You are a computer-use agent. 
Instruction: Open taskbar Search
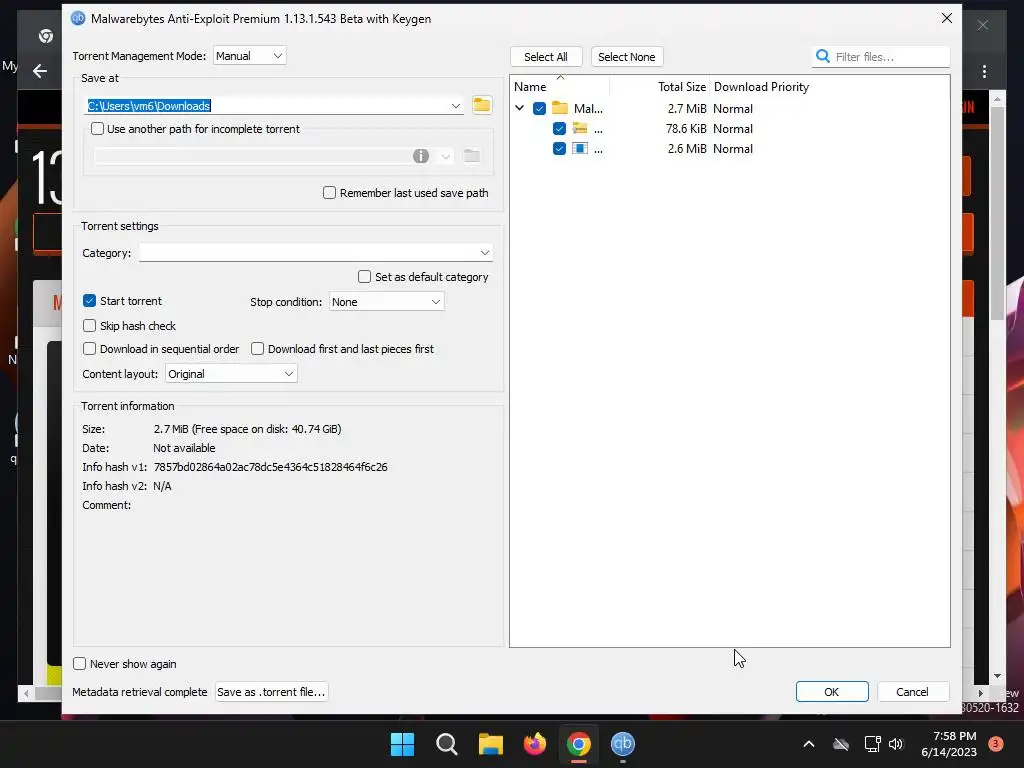point(447,744)
